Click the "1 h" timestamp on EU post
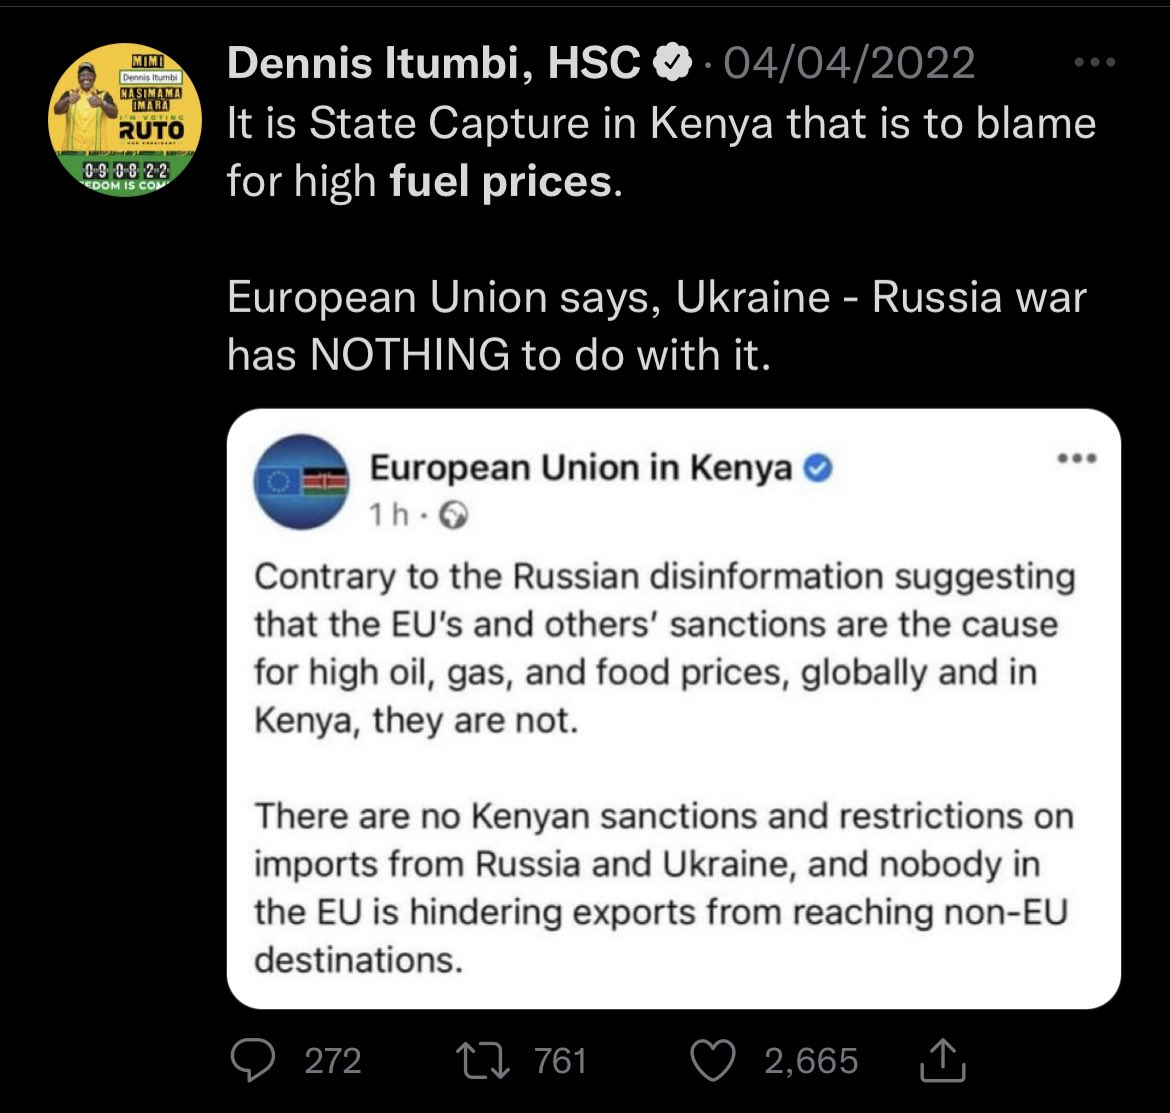This screenshot has height=1113, width=1170. (x=387, y=514)
